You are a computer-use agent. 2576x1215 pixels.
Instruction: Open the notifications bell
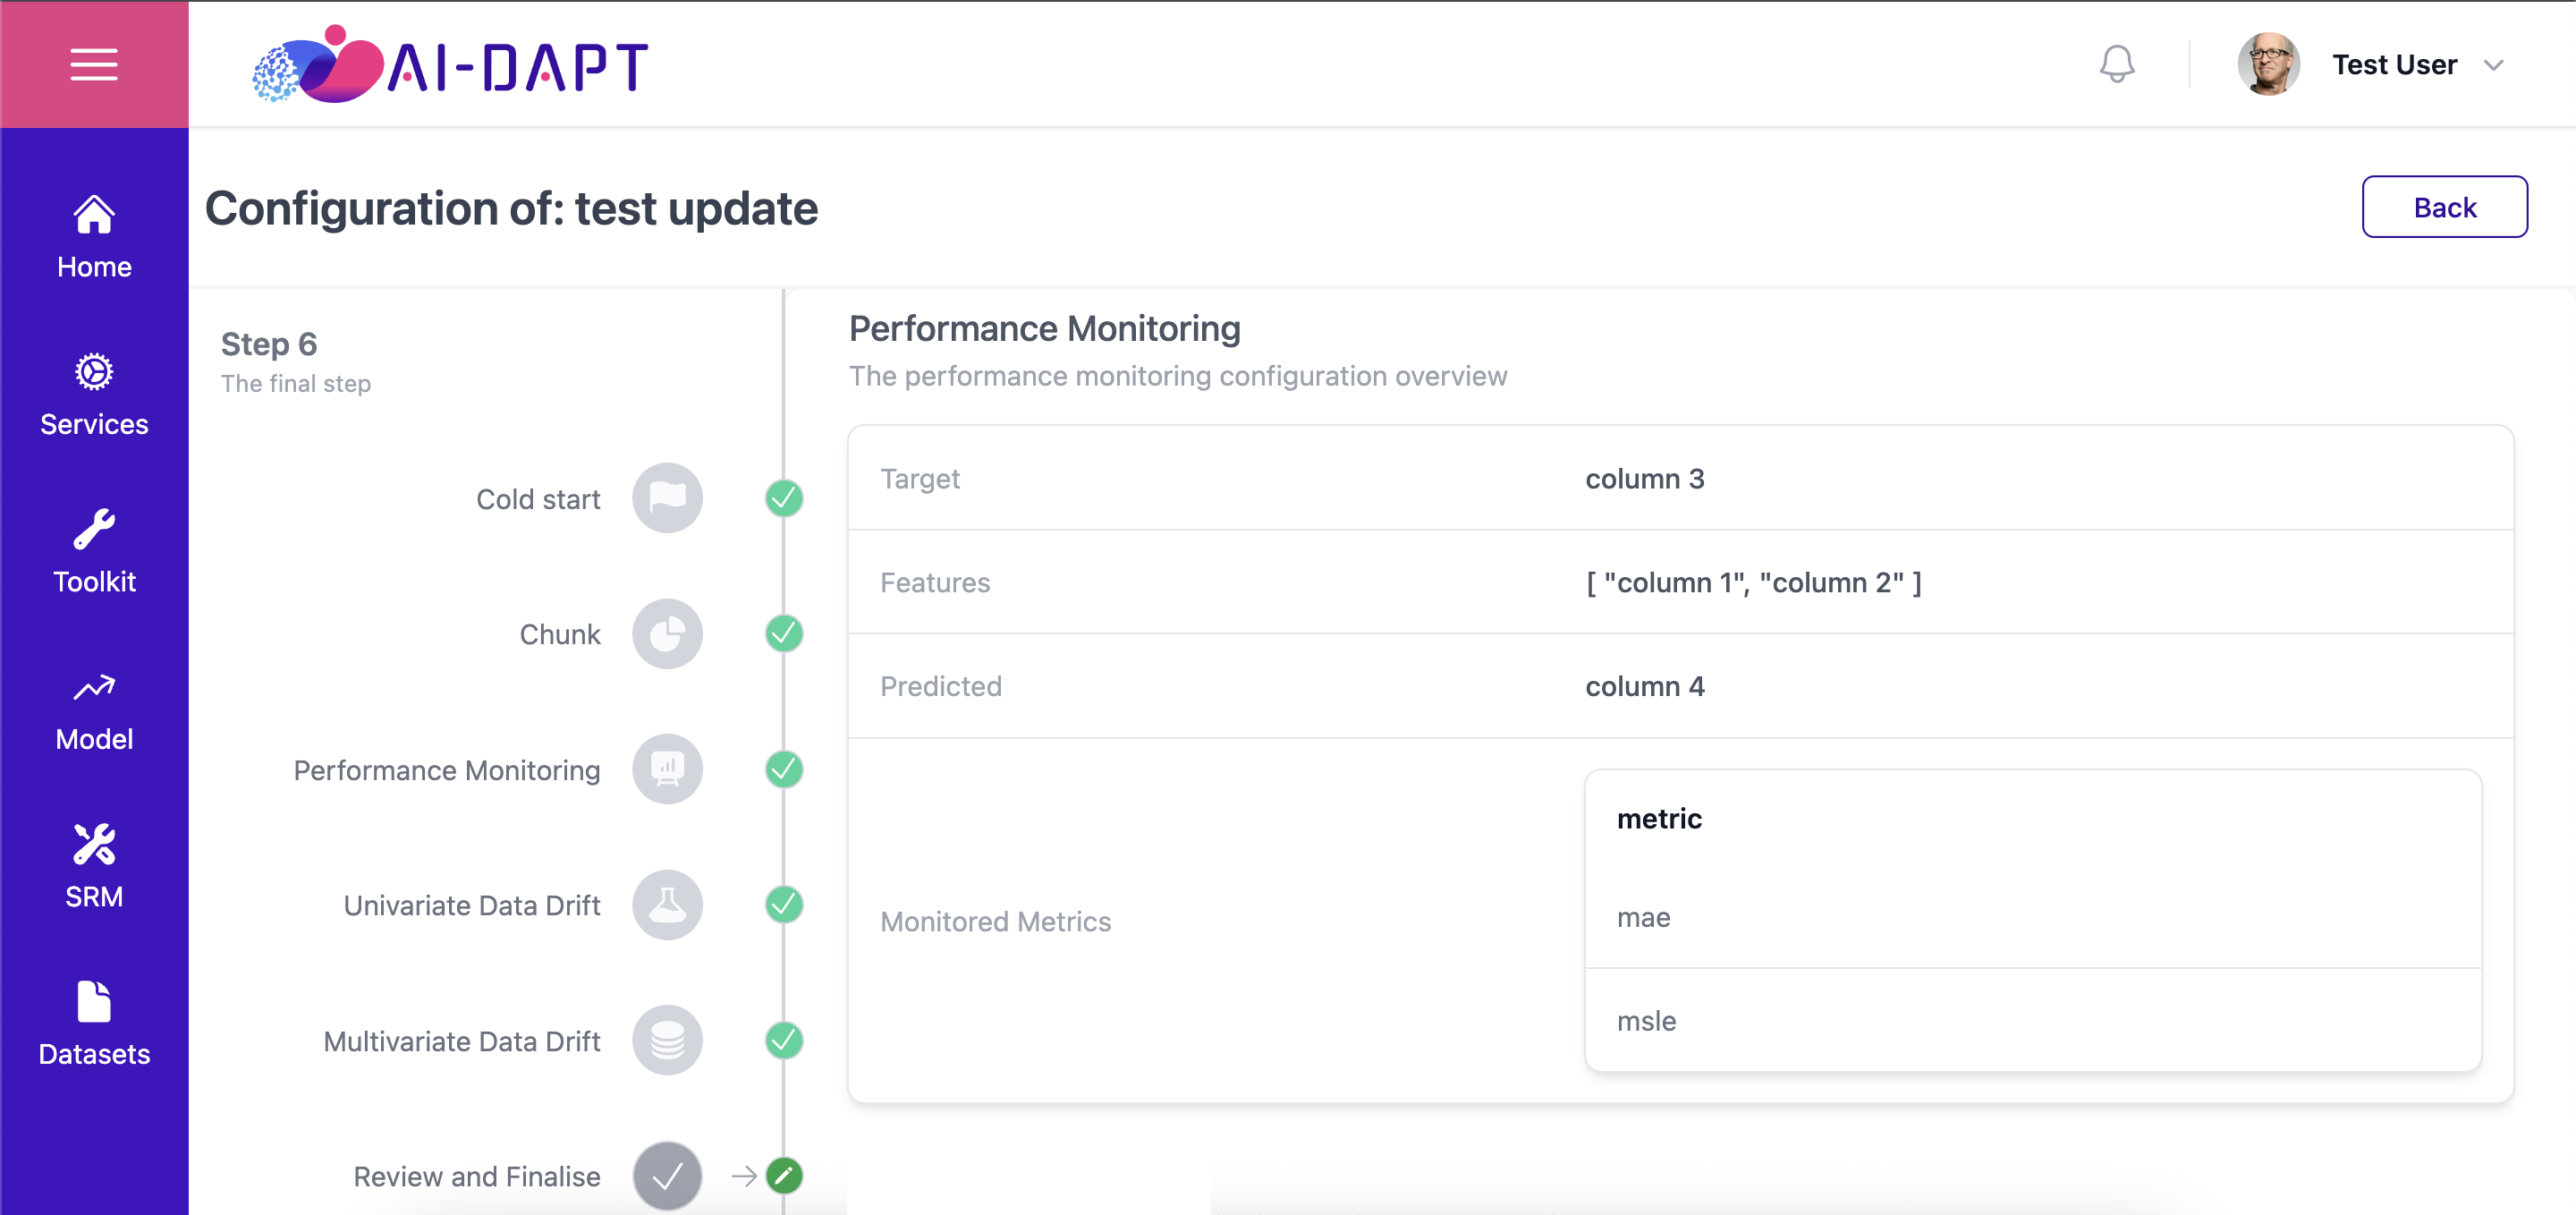2116,64
